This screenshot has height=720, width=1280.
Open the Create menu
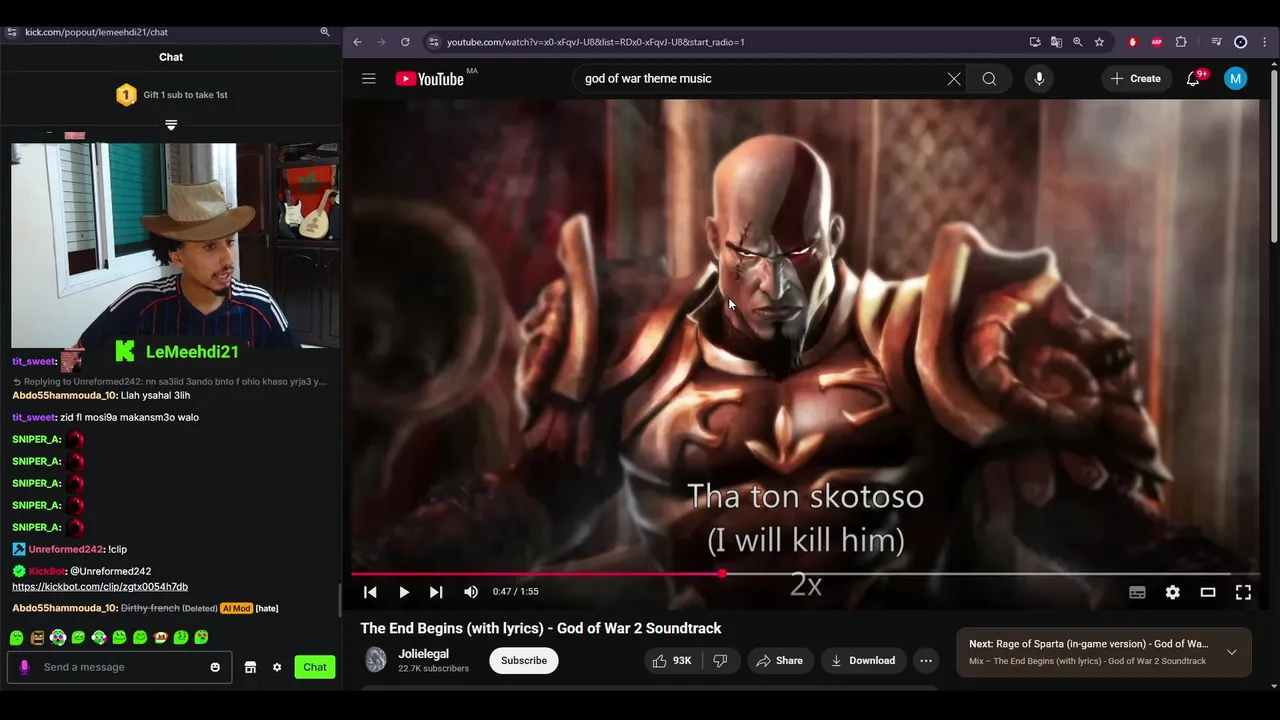click(1136, 79)
